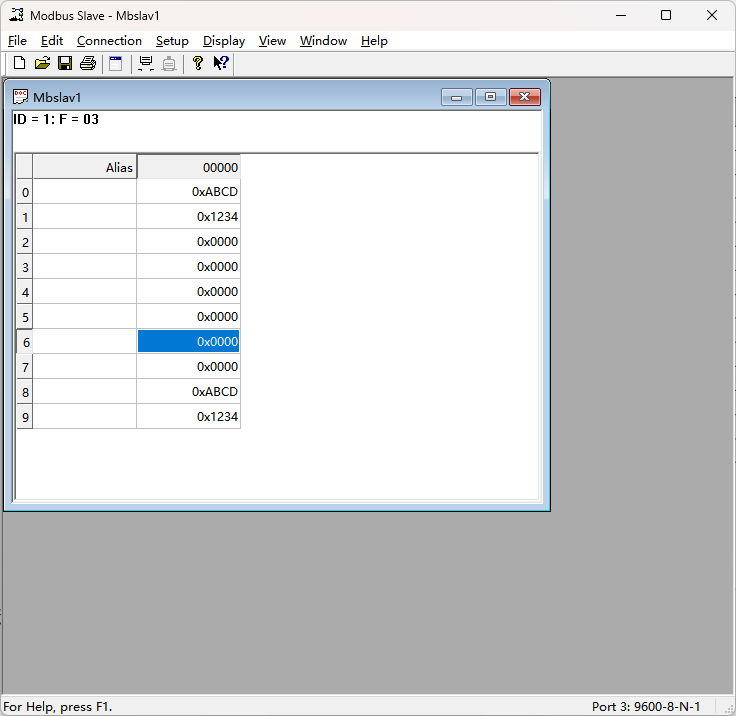Click the yellow Help question mark icon

(x=198, y=63)
